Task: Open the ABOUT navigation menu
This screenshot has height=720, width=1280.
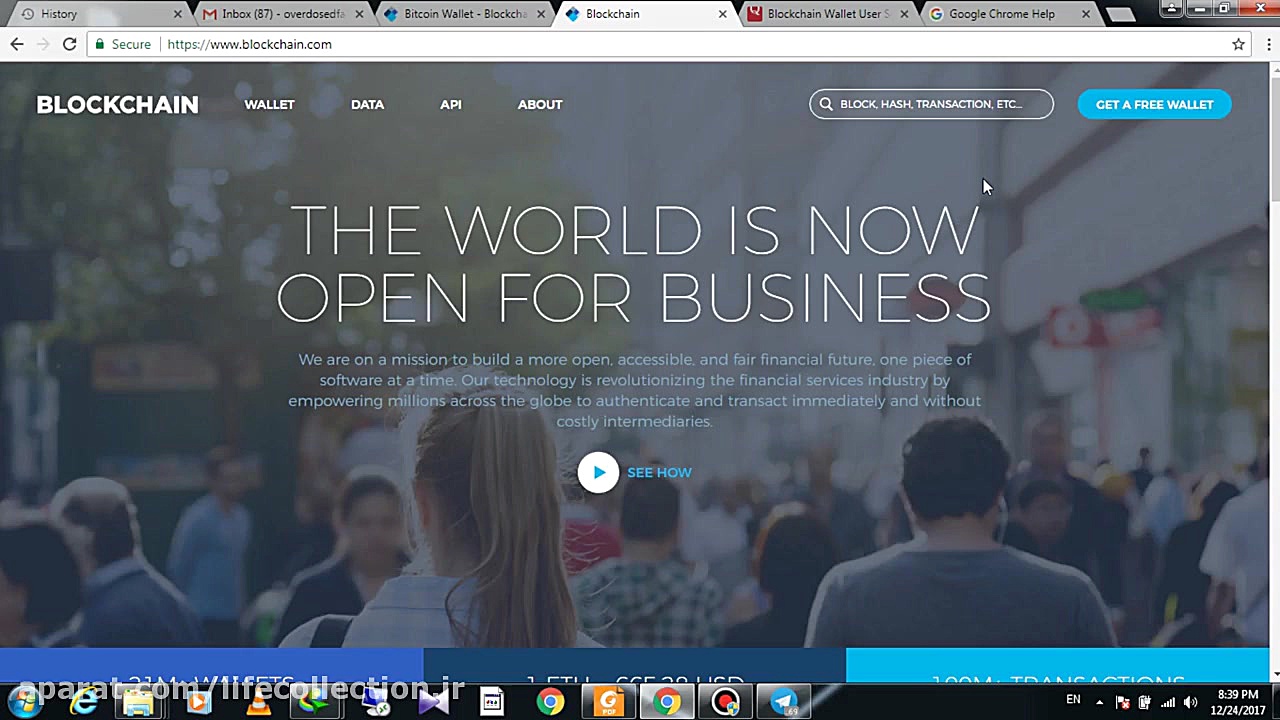Action: point(540,104)
